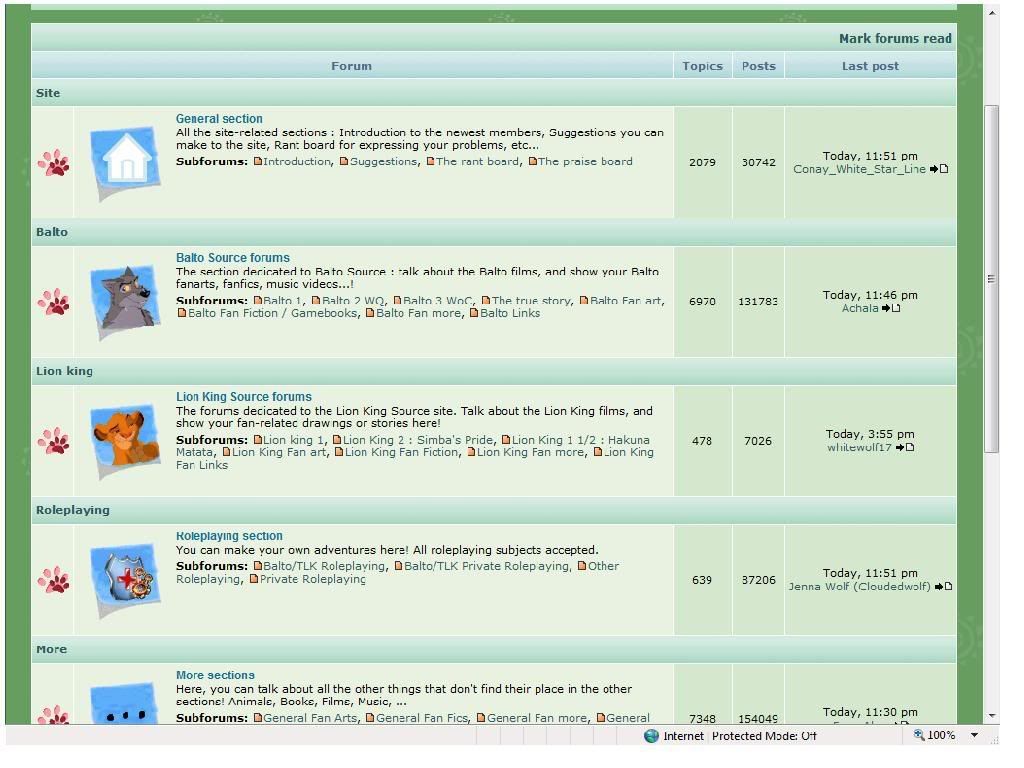Go to latest post by Conay_White_Star_Line arrow icon
The height and width of the screenshot is (768, 1024).
coord(938,169)
